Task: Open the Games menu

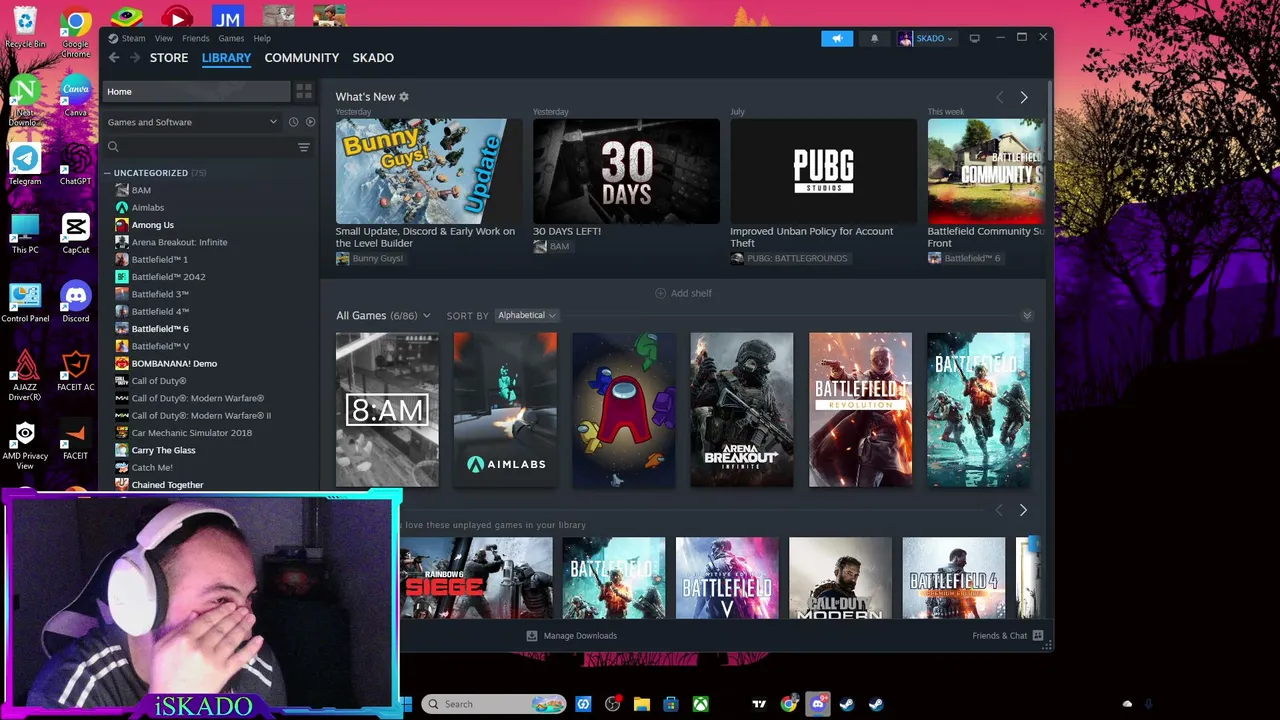Action: (x=231, y=38)
